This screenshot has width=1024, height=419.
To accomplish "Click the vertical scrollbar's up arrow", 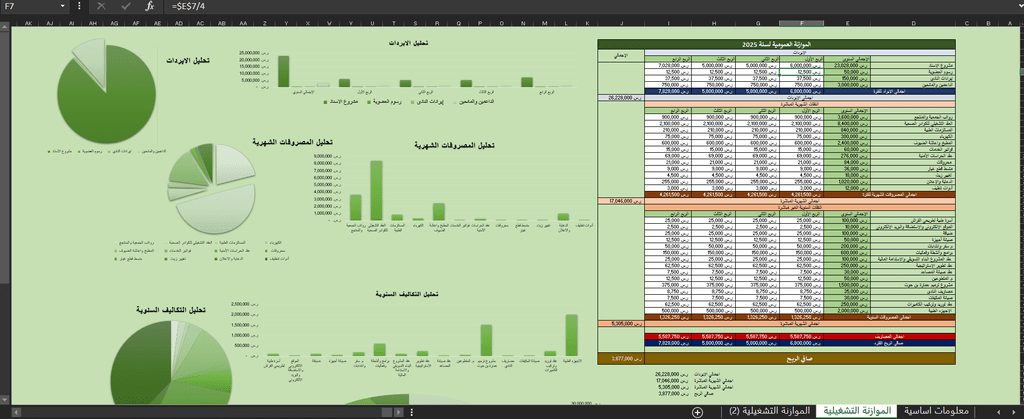I will 5,27.
